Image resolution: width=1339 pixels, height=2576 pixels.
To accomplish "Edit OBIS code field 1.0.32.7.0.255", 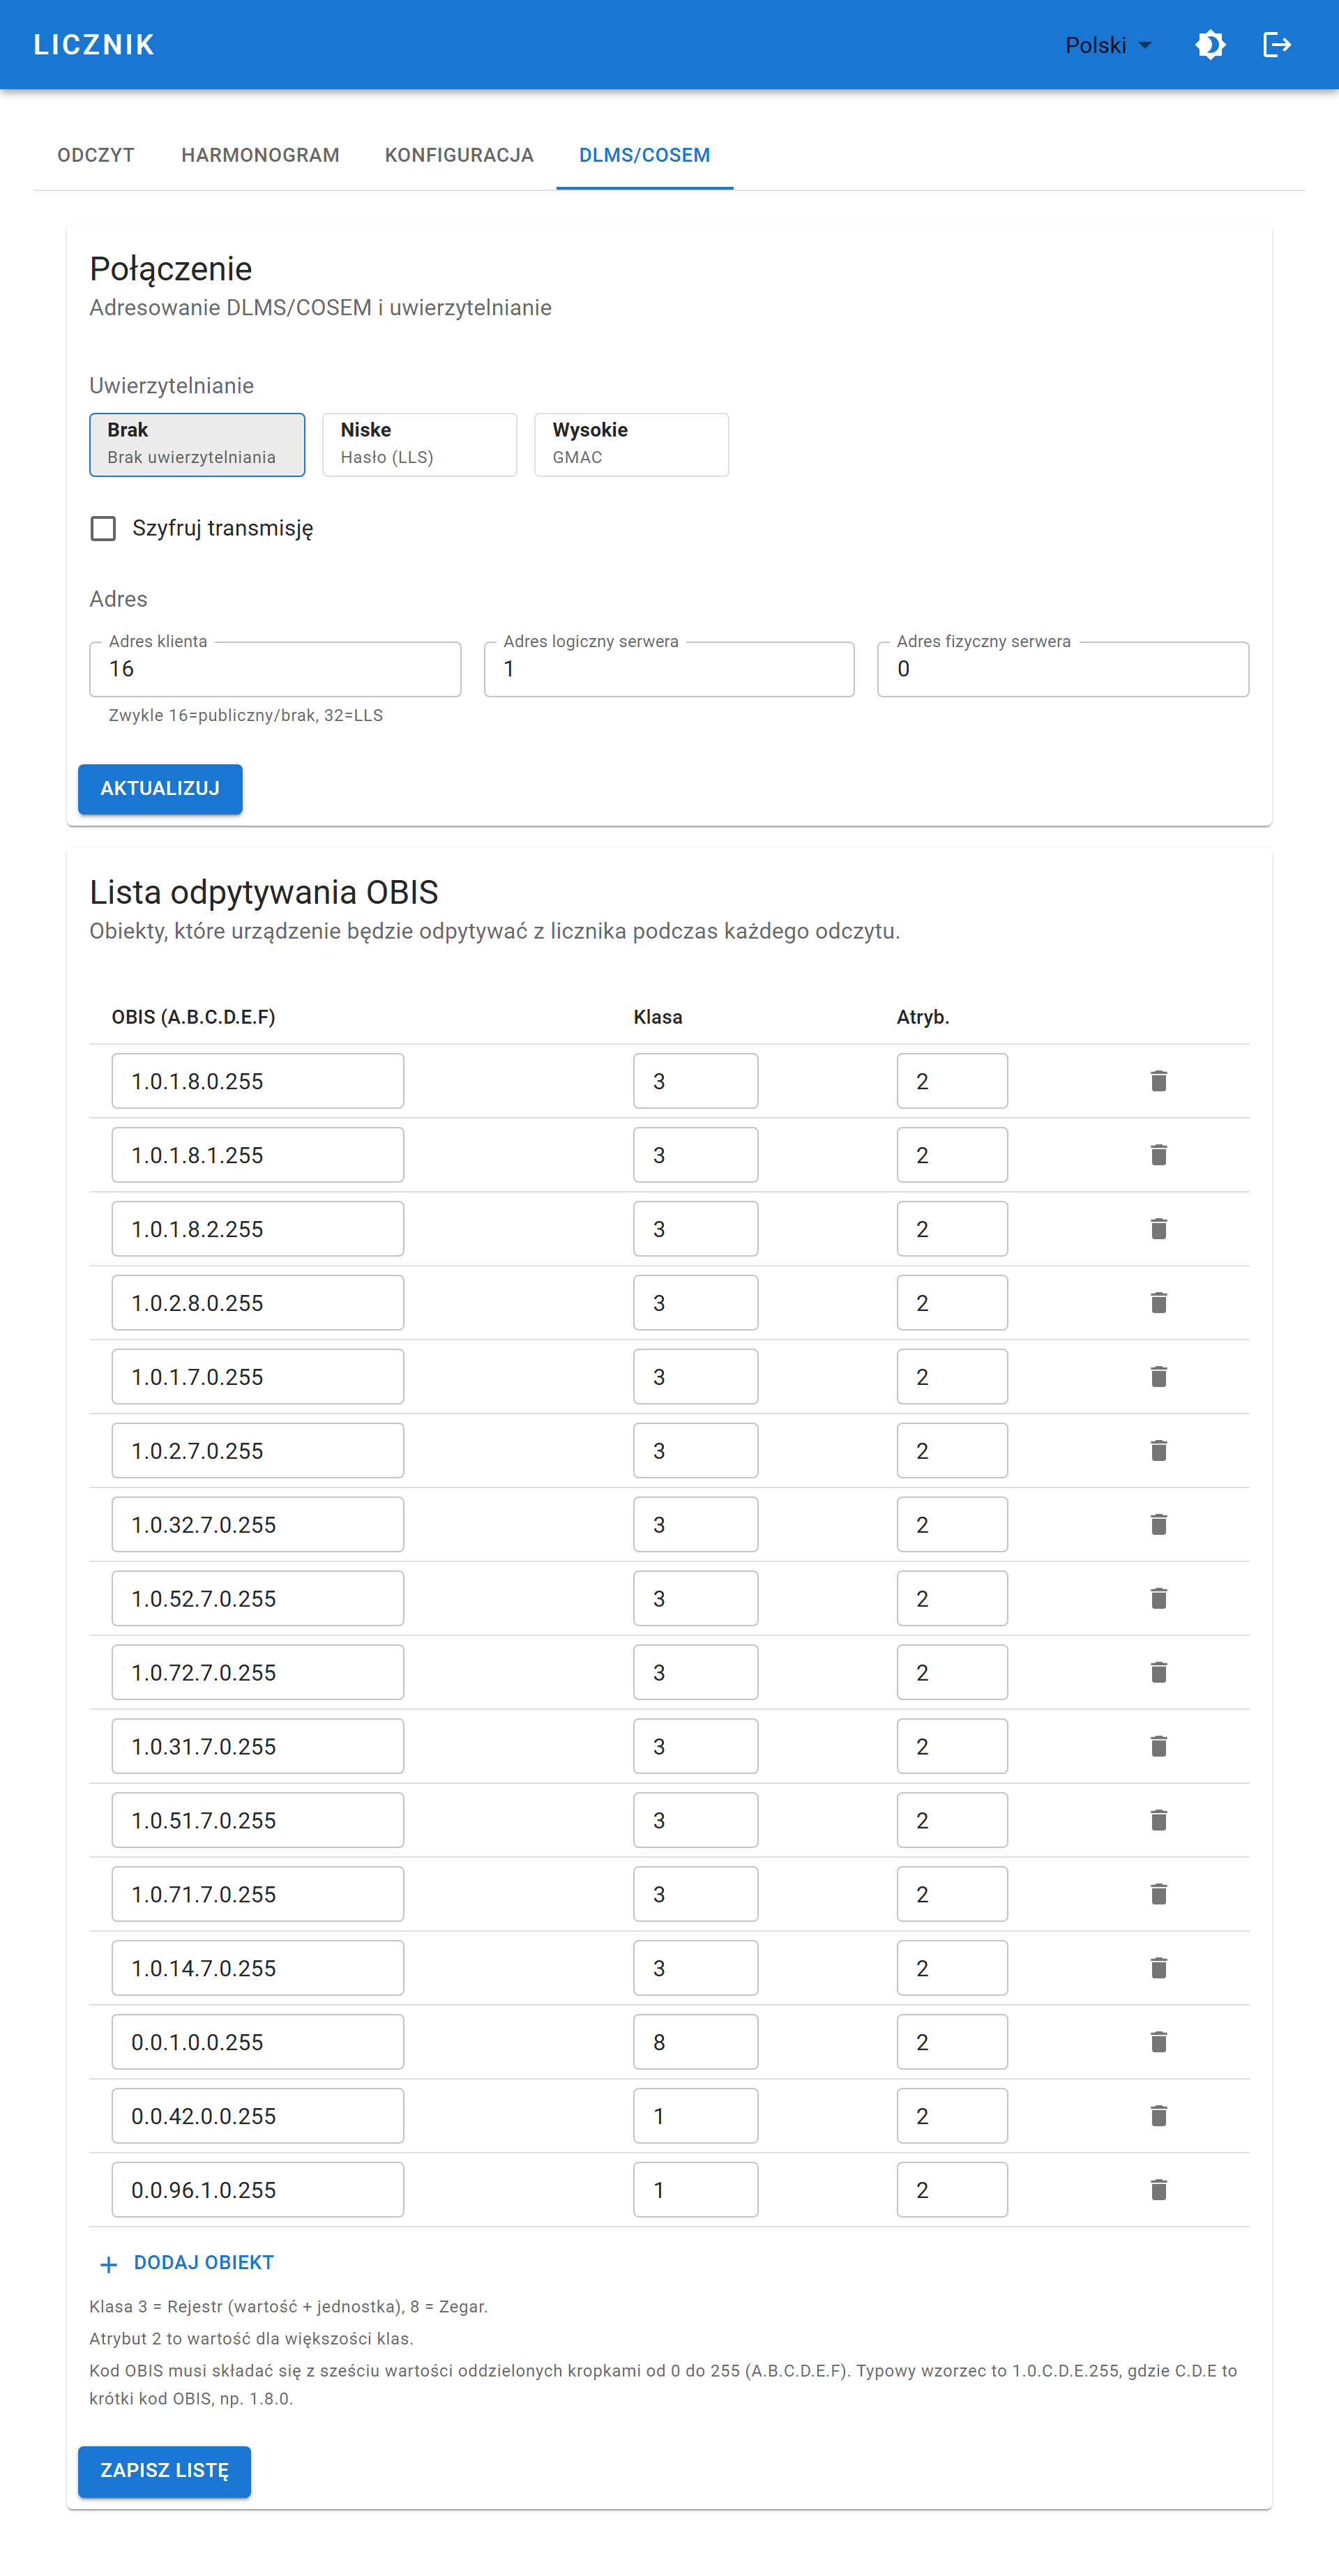I will click(x=258, y=1525).
